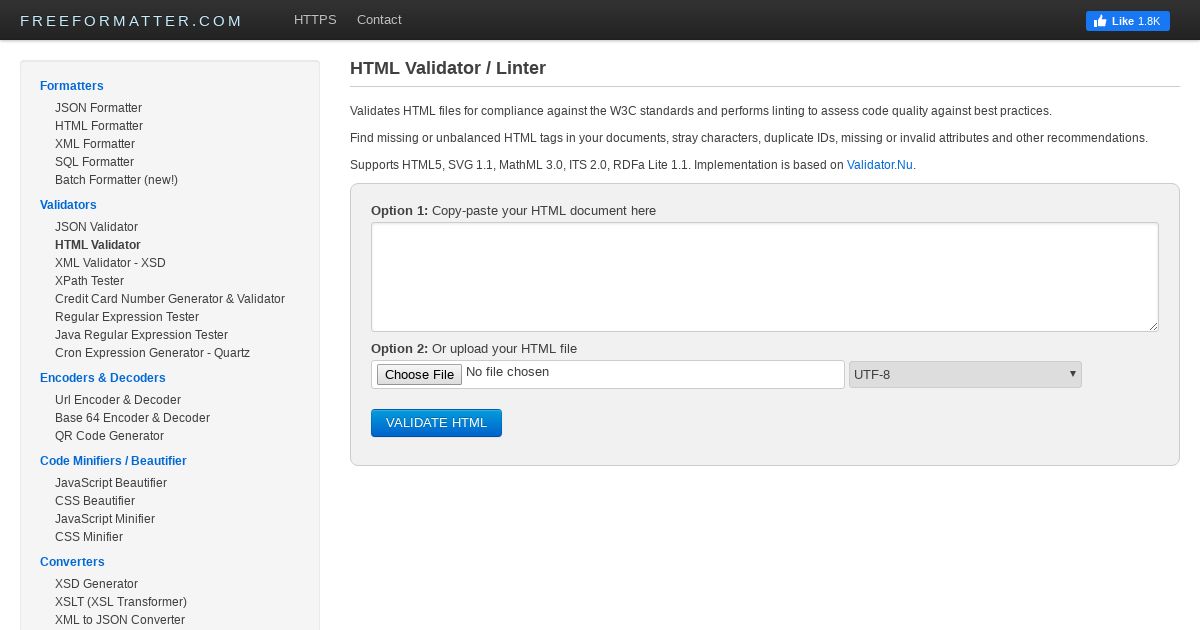Open HTML Formatter
The width and height of the screenshot is (1200, 630).
99,126
